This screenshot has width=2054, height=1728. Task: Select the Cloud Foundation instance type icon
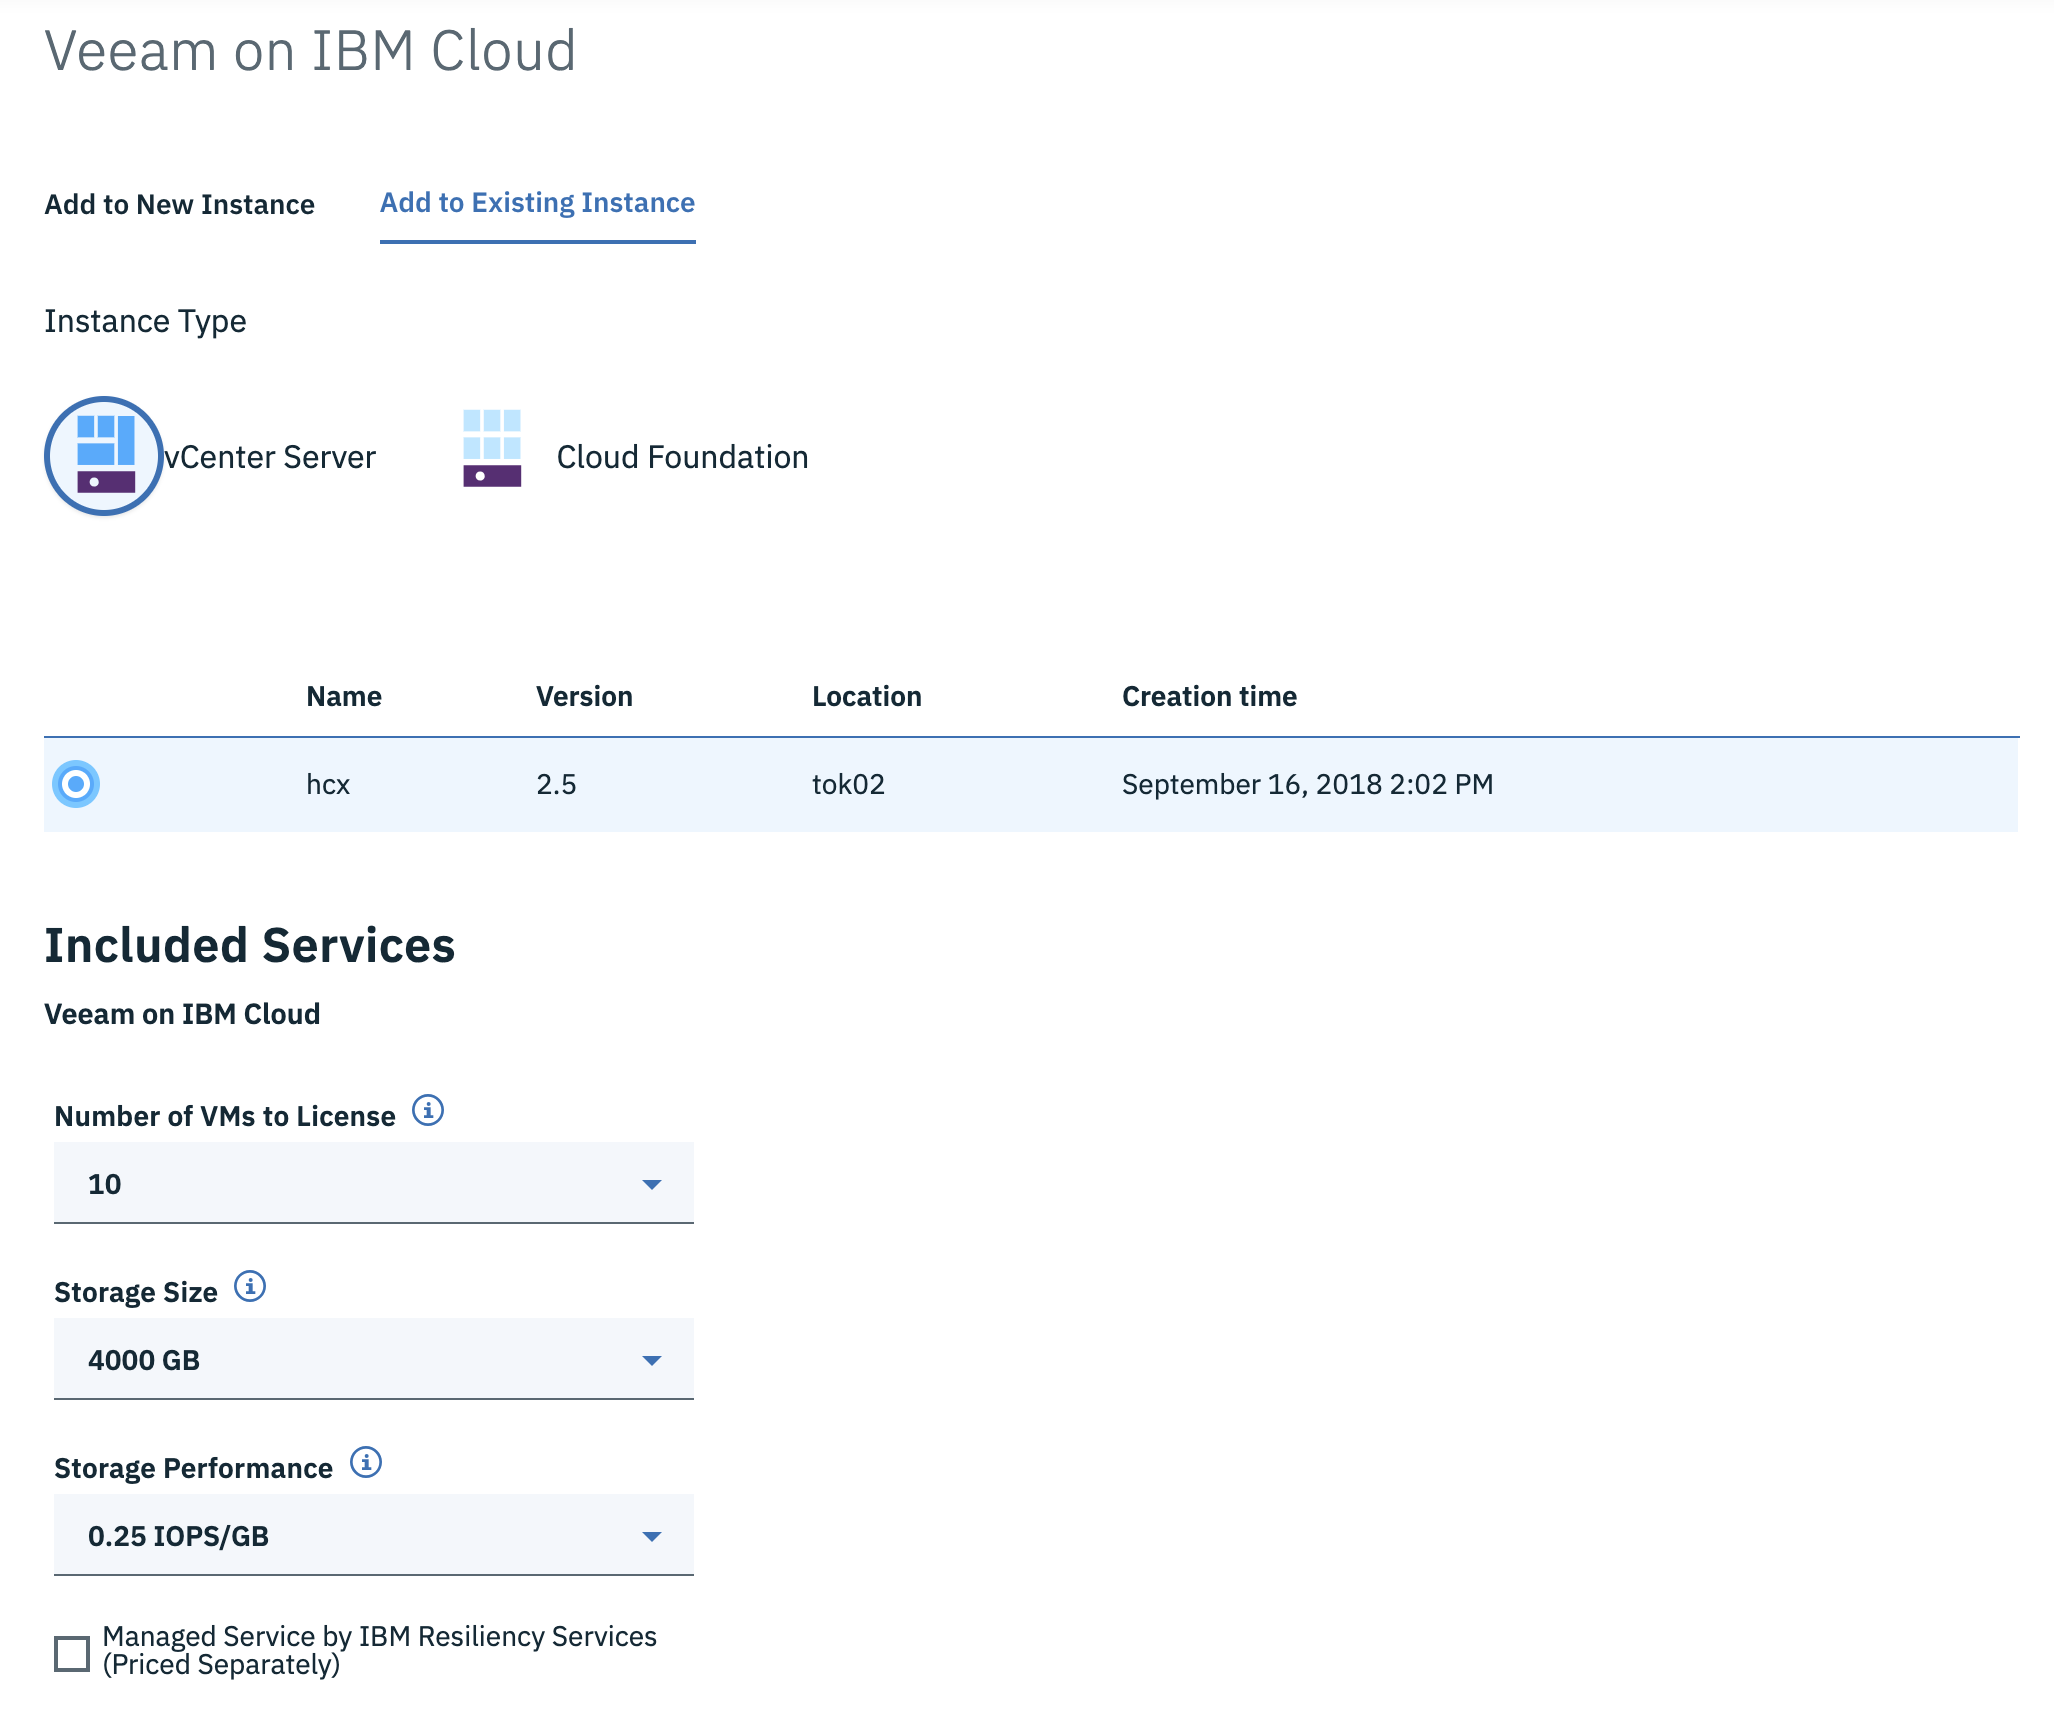(492, 457)
